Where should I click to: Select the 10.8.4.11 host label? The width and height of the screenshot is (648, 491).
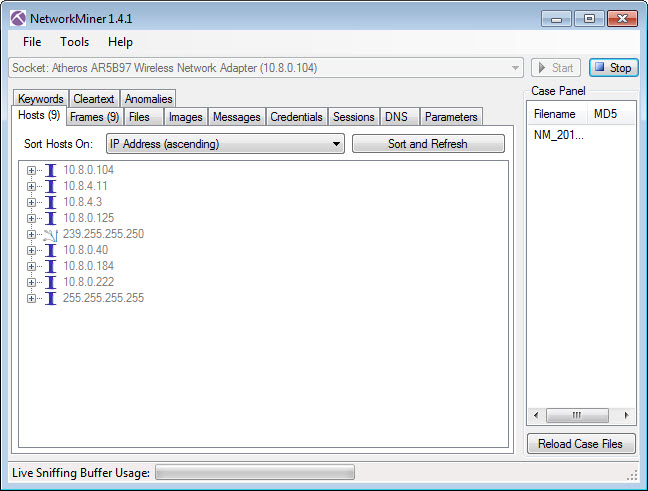[85, 186]
